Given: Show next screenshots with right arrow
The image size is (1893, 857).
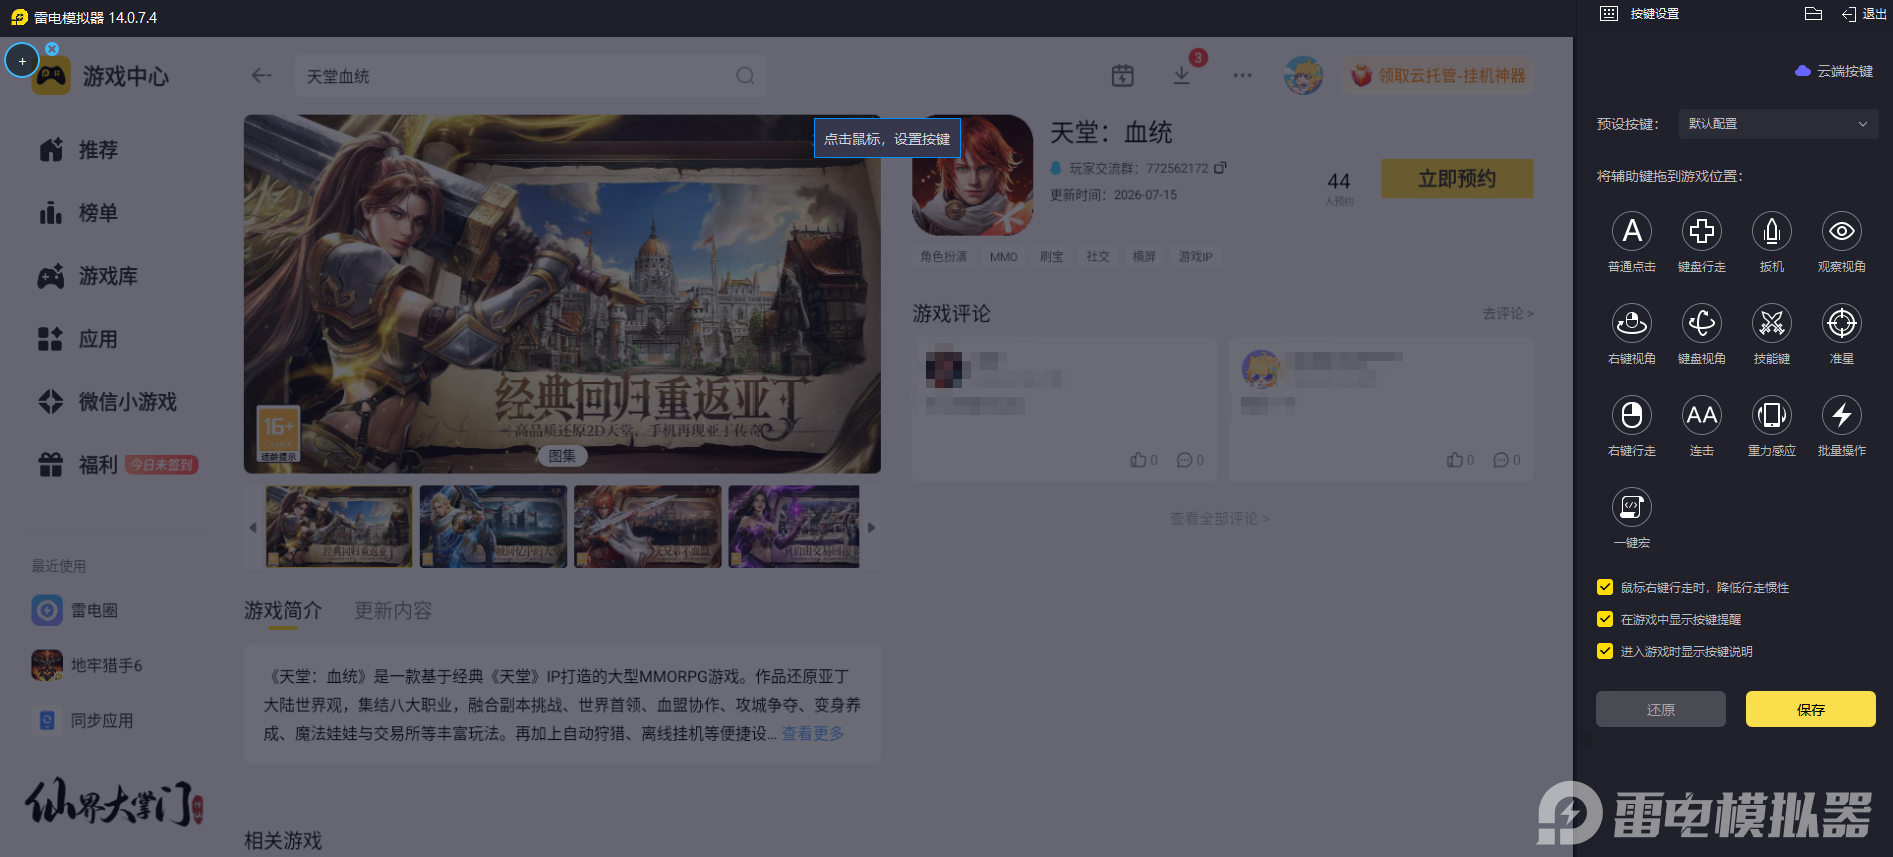Looking at the screenshot, I should pyautogui.click(x=871, y=527).
